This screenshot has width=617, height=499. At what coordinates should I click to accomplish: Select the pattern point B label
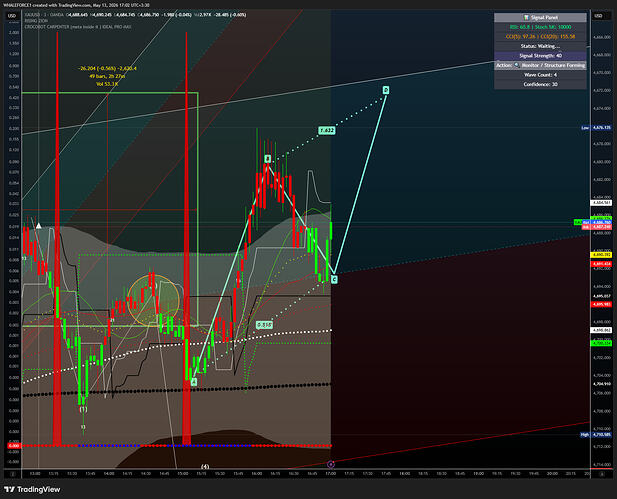tap(268, 159)
